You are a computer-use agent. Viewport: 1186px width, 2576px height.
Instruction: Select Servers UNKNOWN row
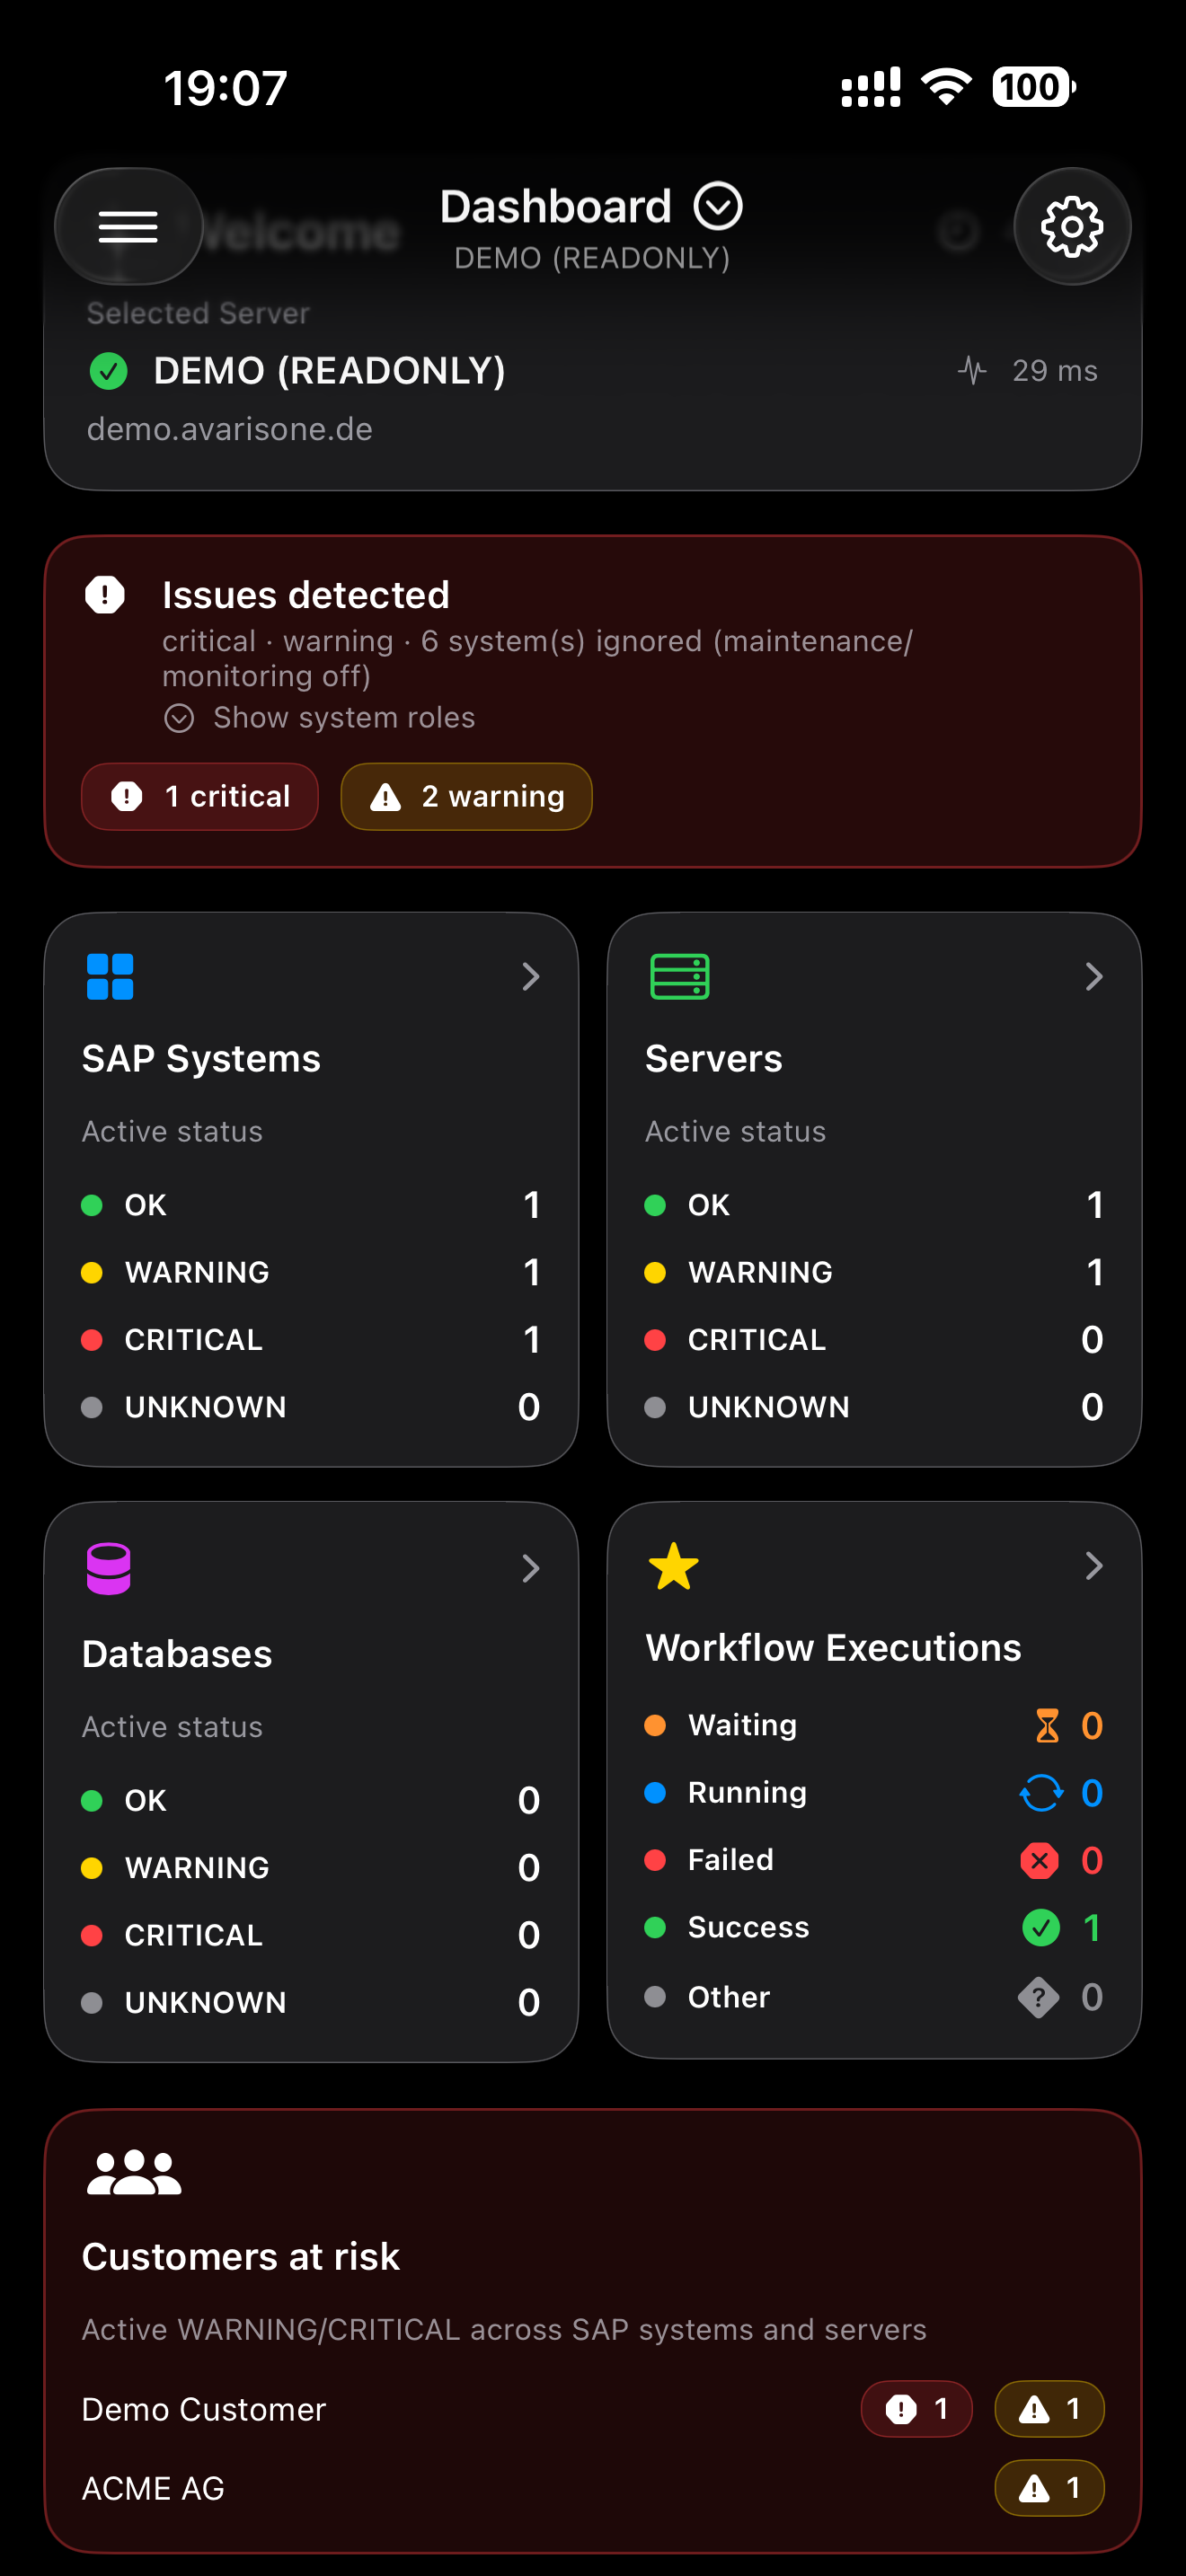[874, 1407]
